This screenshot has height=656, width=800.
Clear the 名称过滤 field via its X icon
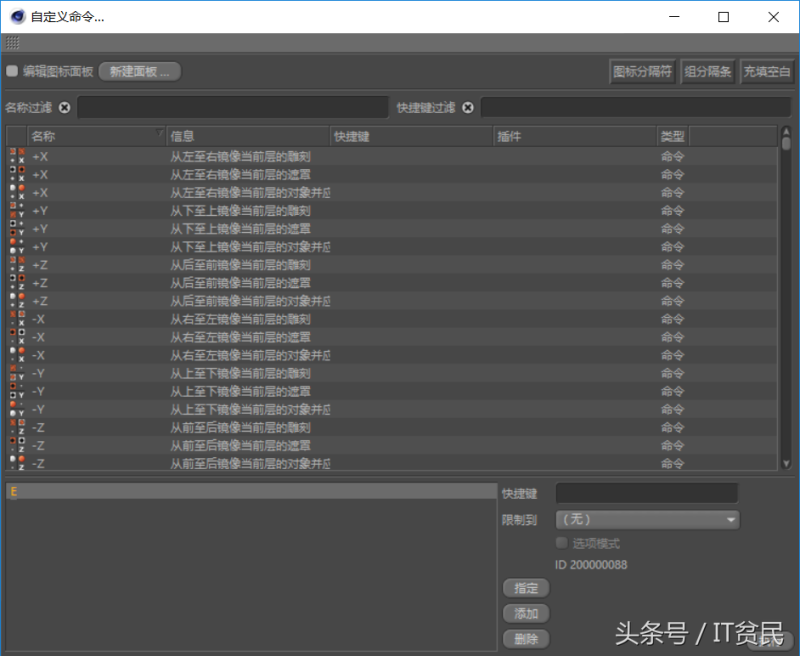63,107
